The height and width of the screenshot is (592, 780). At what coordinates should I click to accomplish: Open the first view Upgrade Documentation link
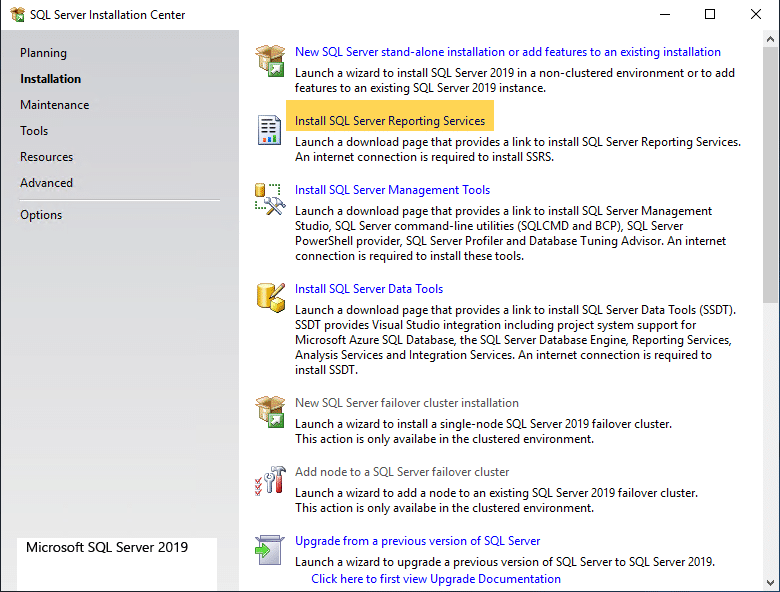point(435,579)
